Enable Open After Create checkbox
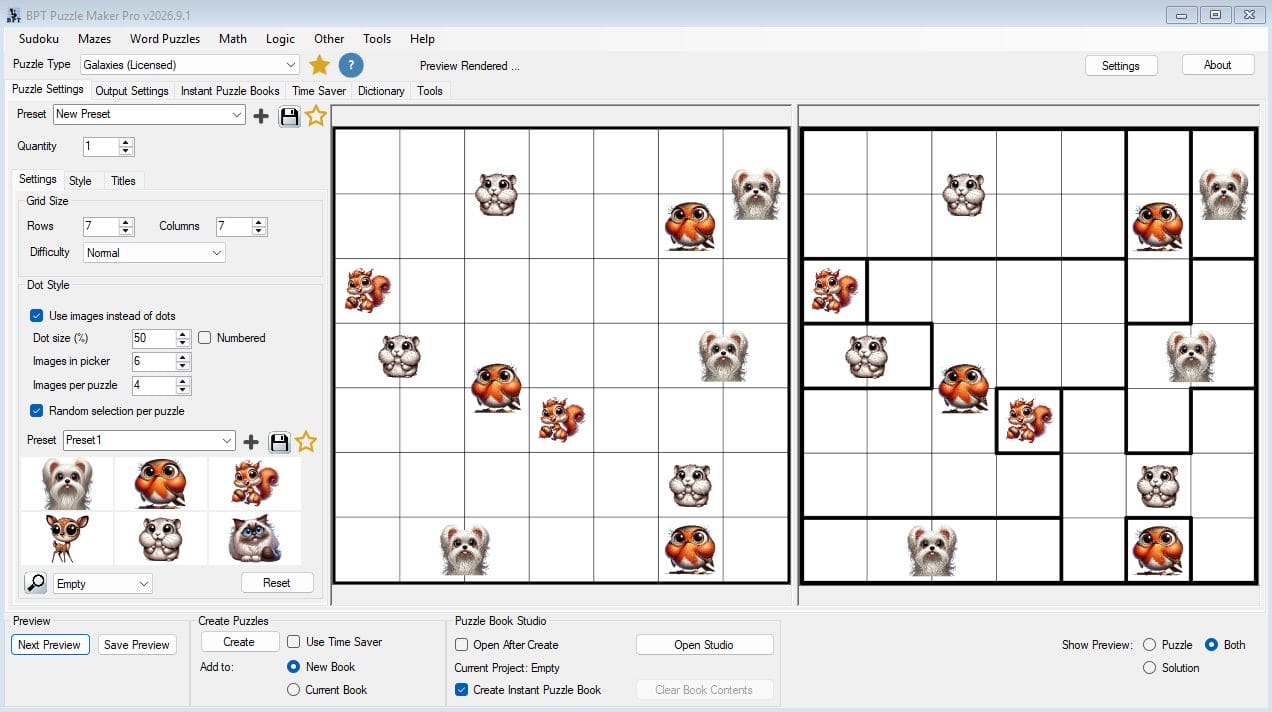Screen dimensions: 1272x712 tap(462, 645)
